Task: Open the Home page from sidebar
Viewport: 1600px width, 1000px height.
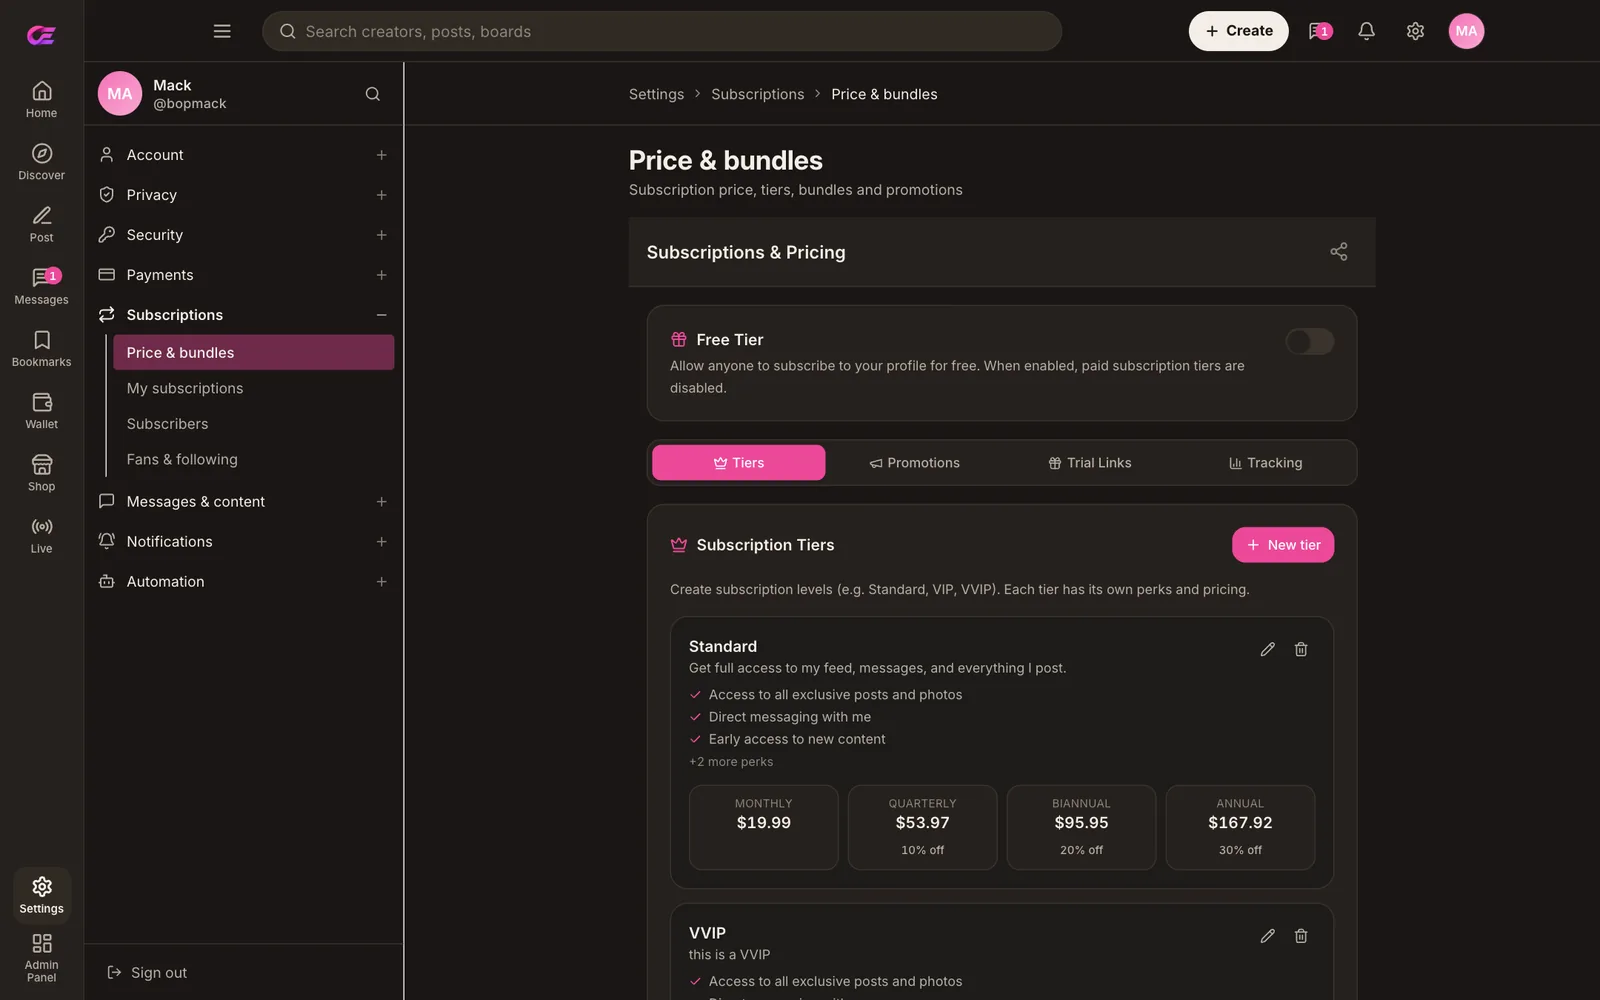Action: click(x=41, y=99)
